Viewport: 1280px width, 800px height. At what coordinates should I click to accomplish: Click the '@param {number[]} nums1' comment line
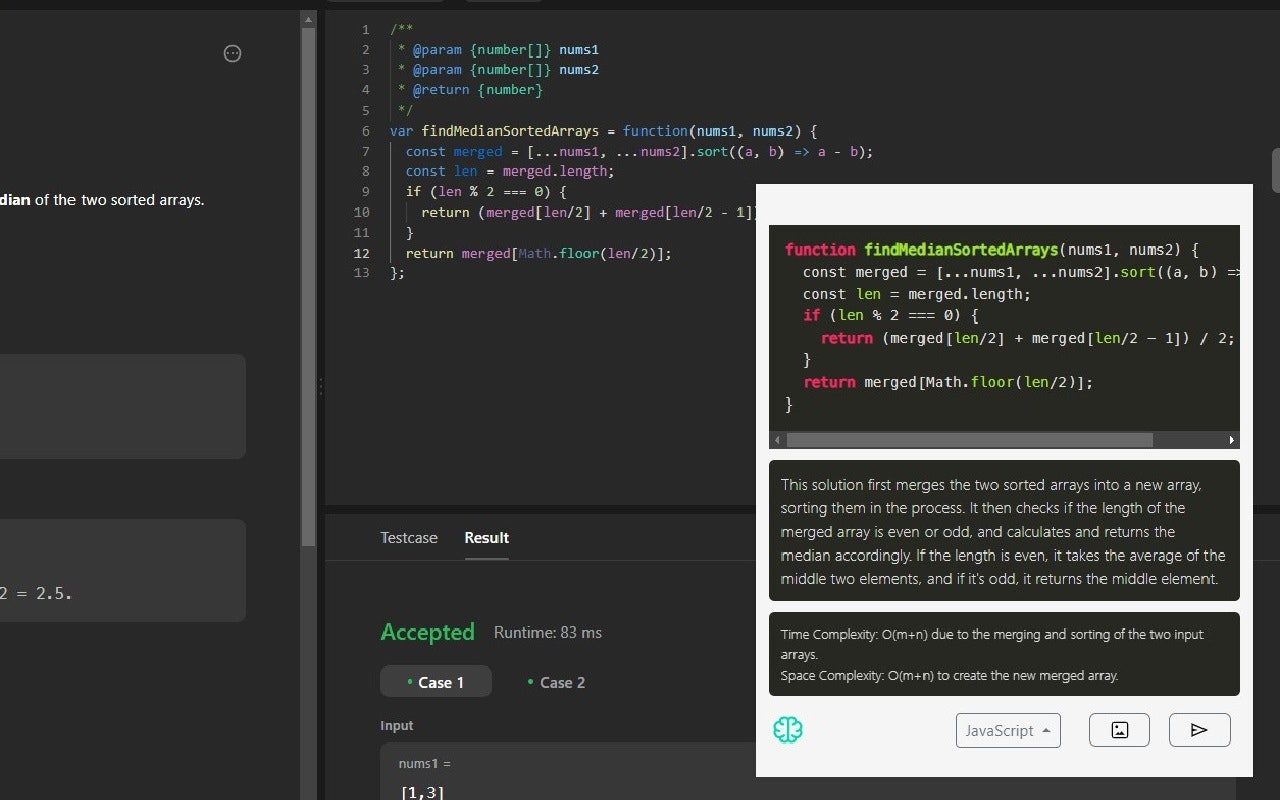tap(498, 49)
